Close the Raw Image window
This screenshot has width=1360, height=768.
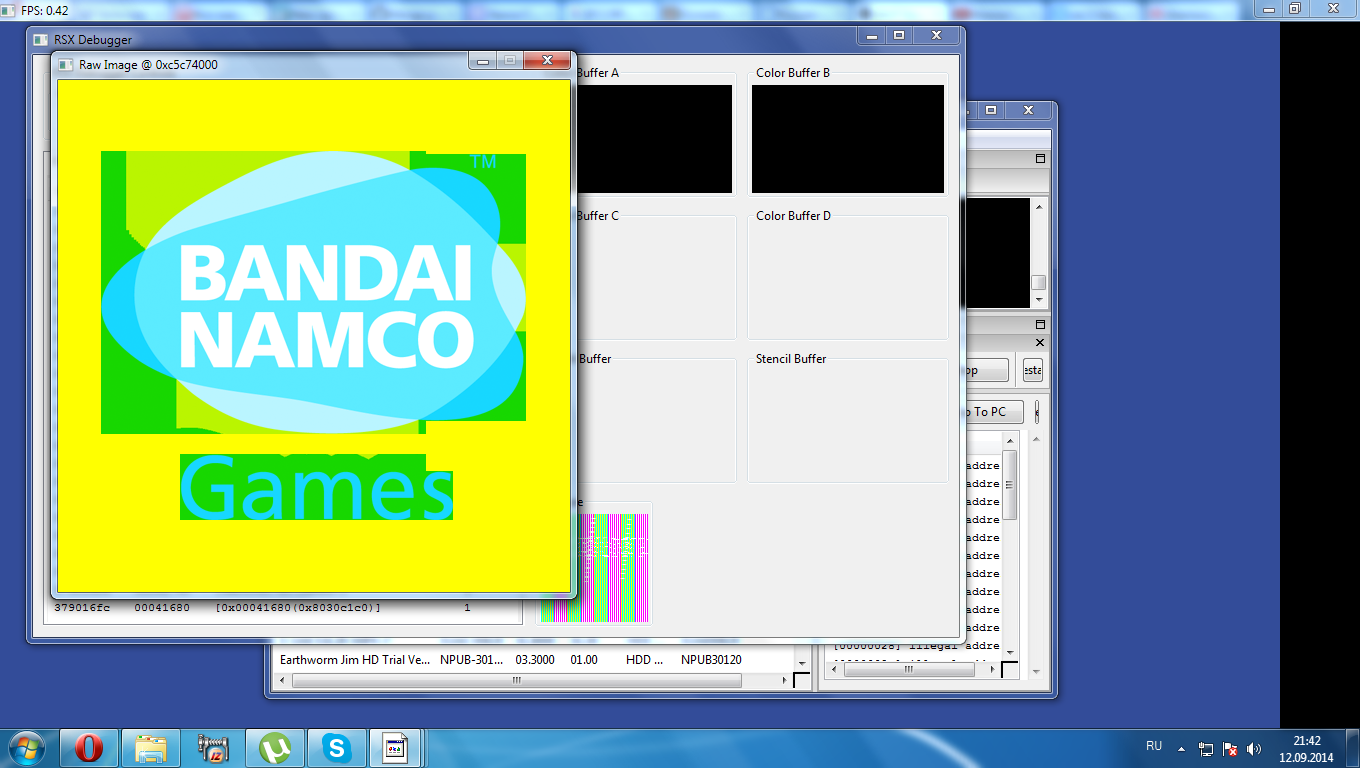[x=548, y=61]
